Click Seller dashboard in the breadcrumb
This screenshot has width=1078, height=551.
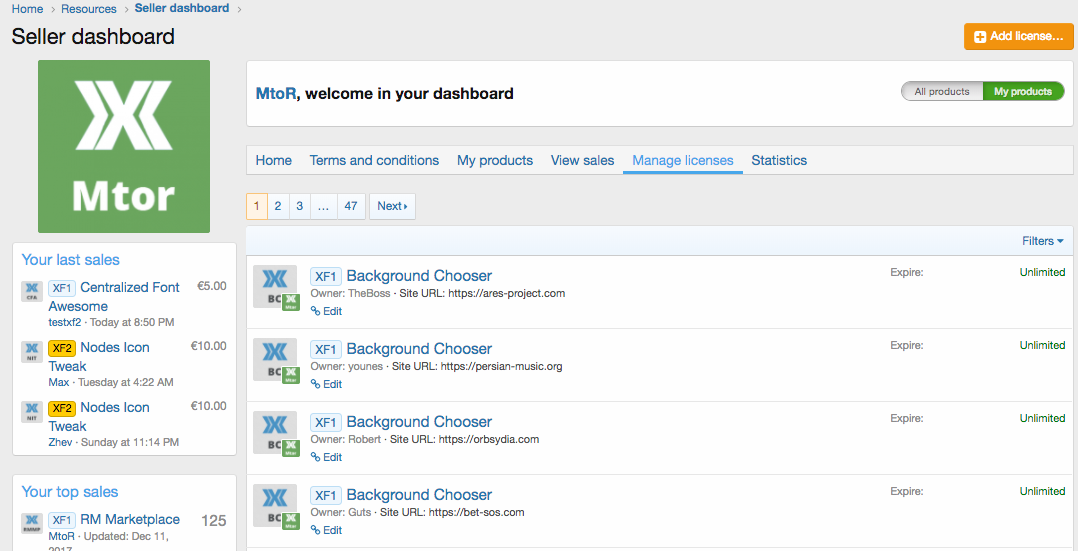[x=182, y=8]
